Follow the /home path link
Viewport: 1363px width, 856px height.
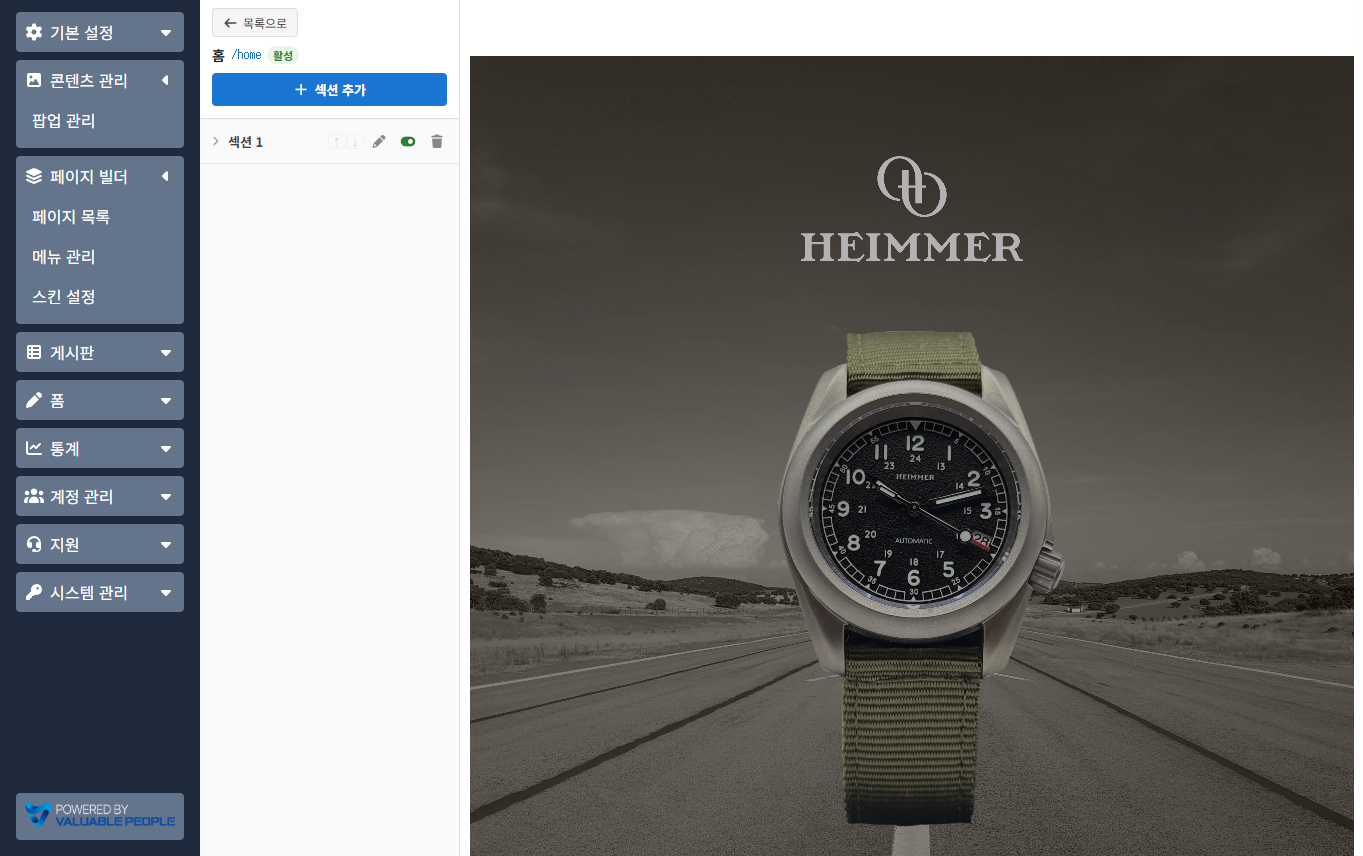click(246, 55)
